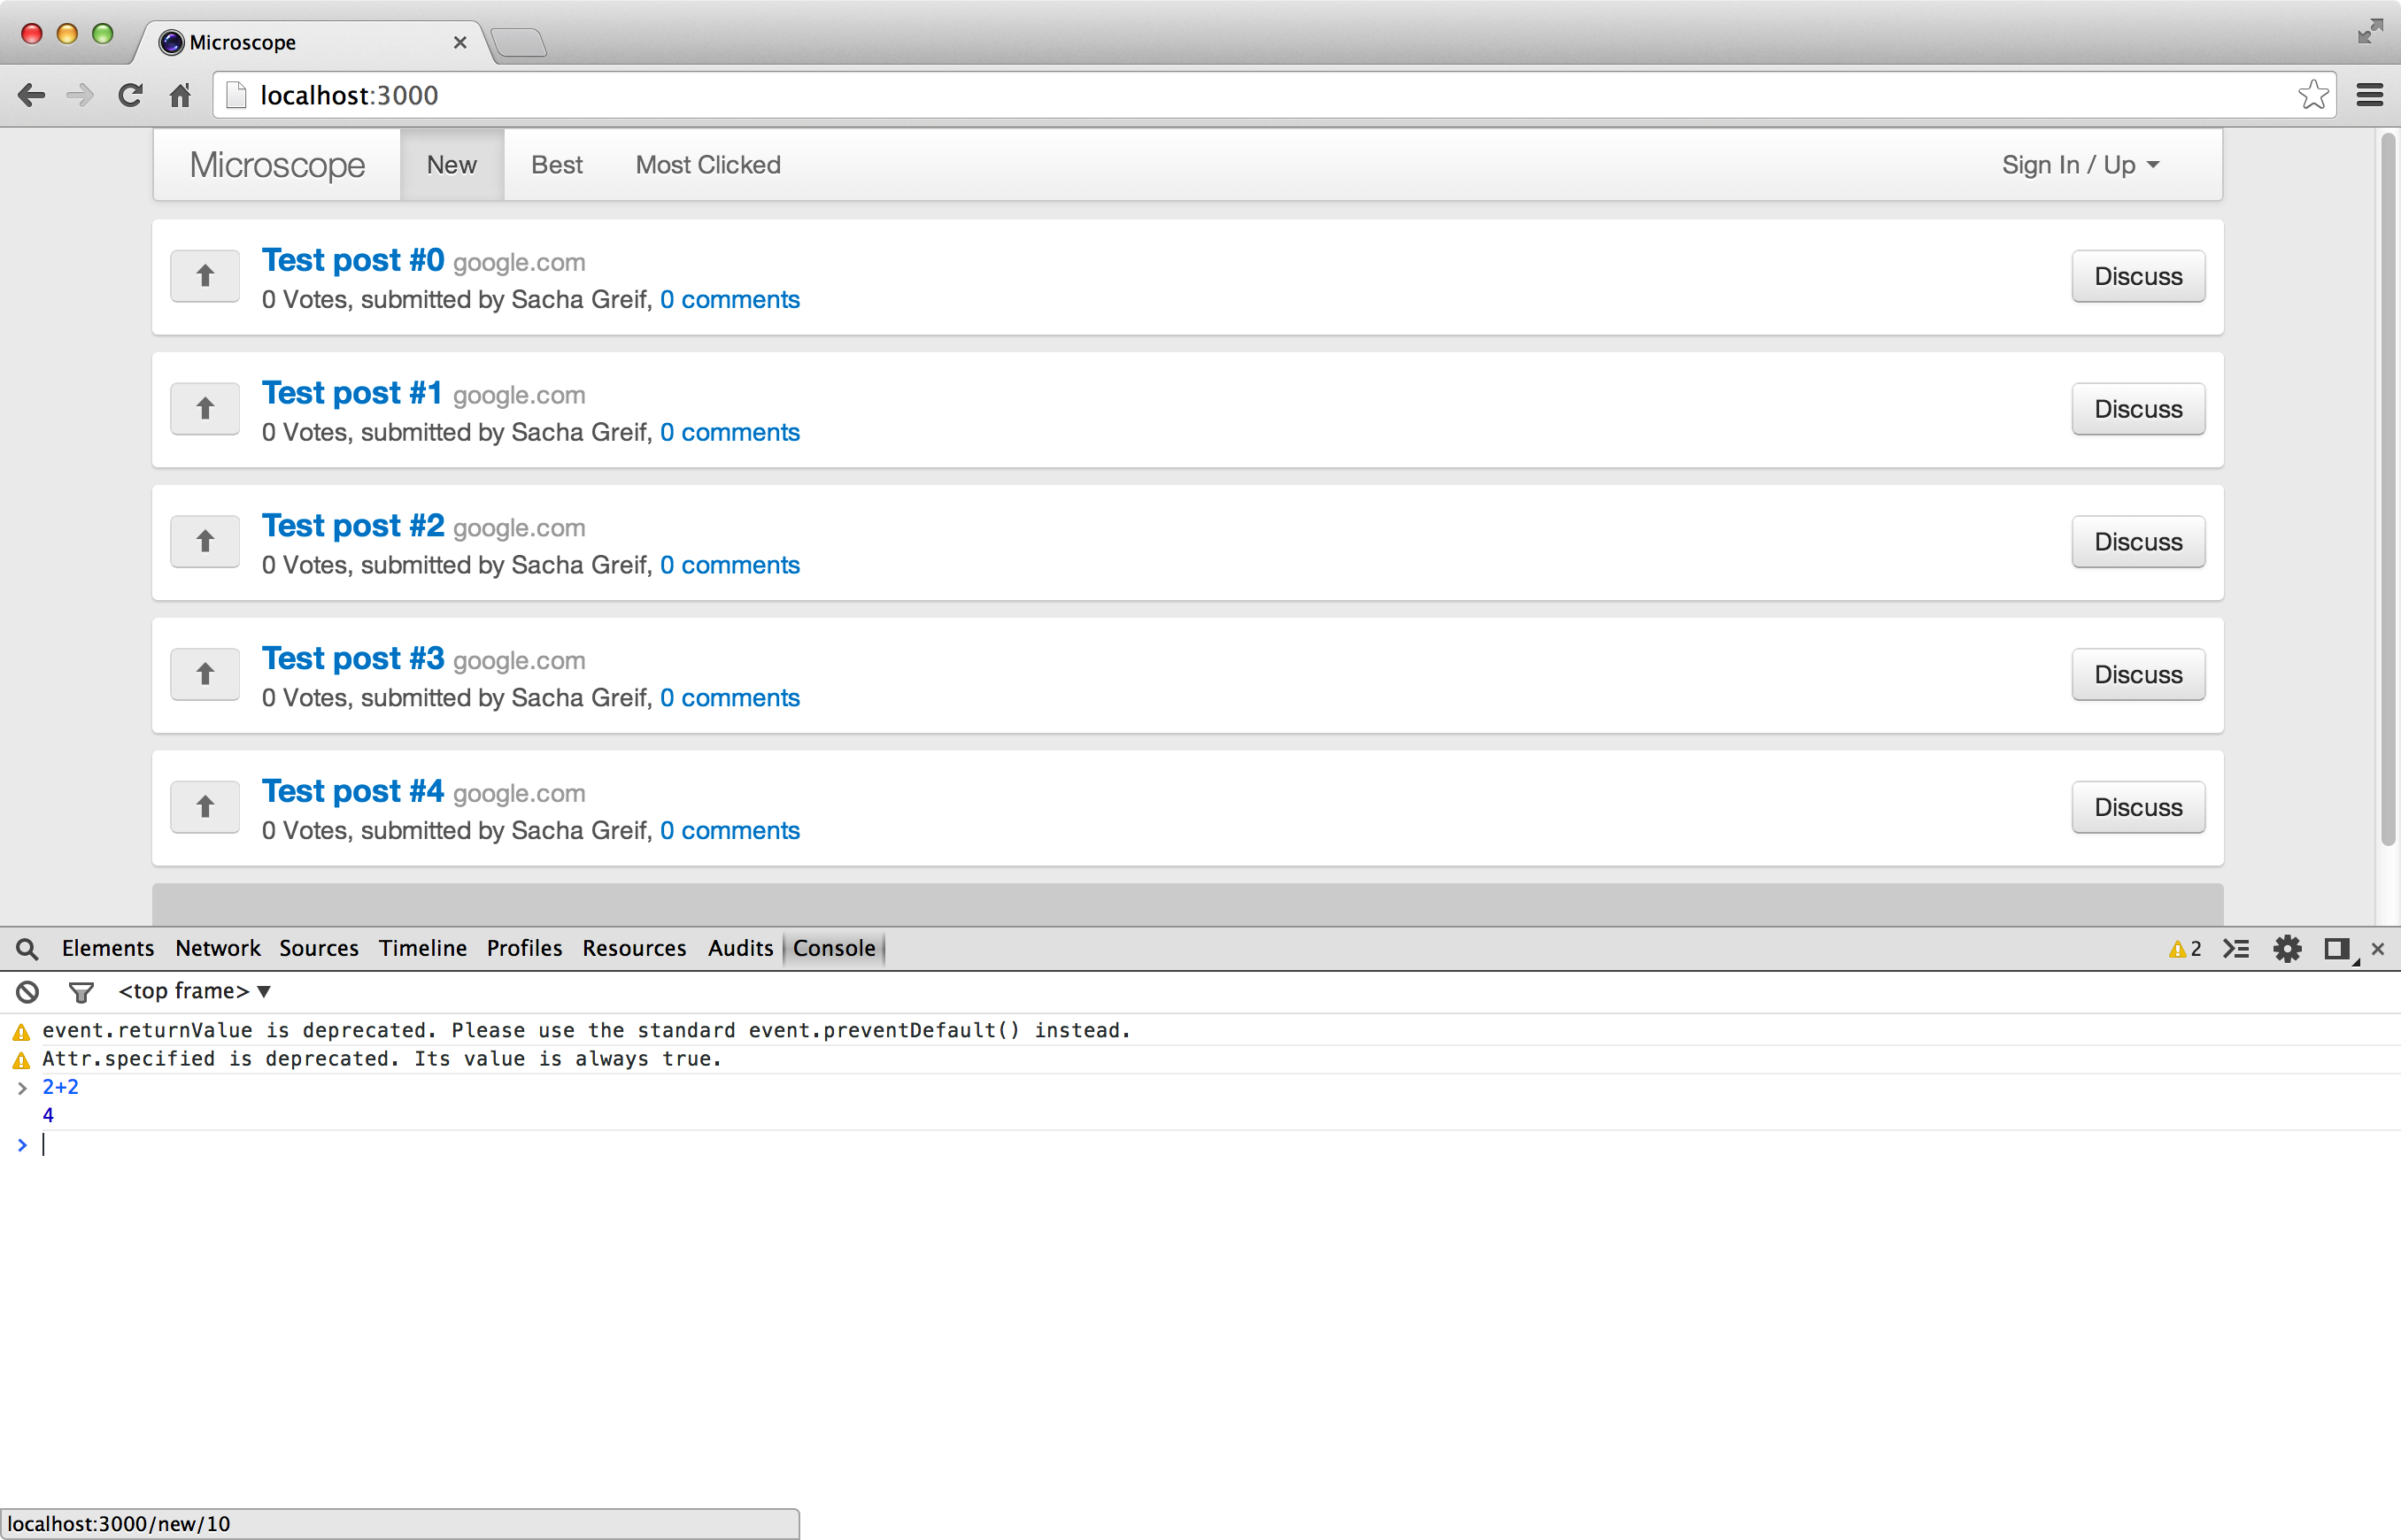Expand the Sign In / Up dropdown
This screenshot has height=1540, width=2401.
pyautogui.click(x=2080, y=165)
